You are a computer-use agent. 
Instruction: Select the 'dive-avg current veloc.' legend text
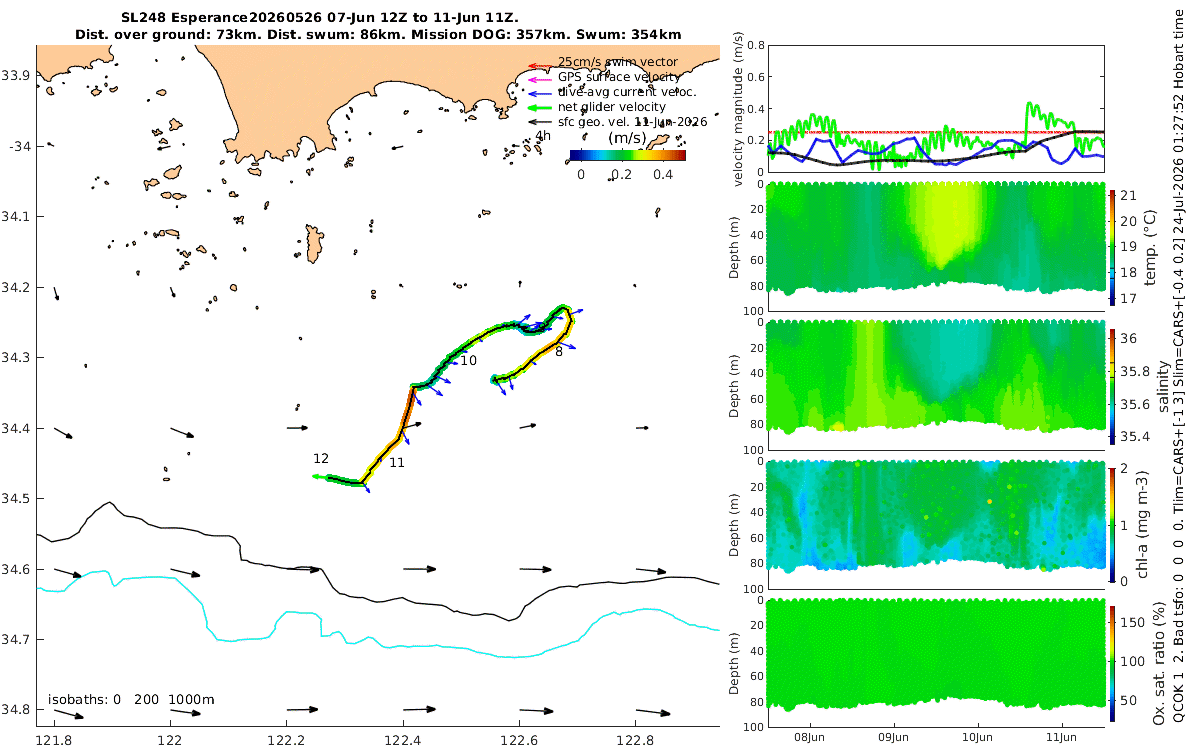[x=626, y=92]
